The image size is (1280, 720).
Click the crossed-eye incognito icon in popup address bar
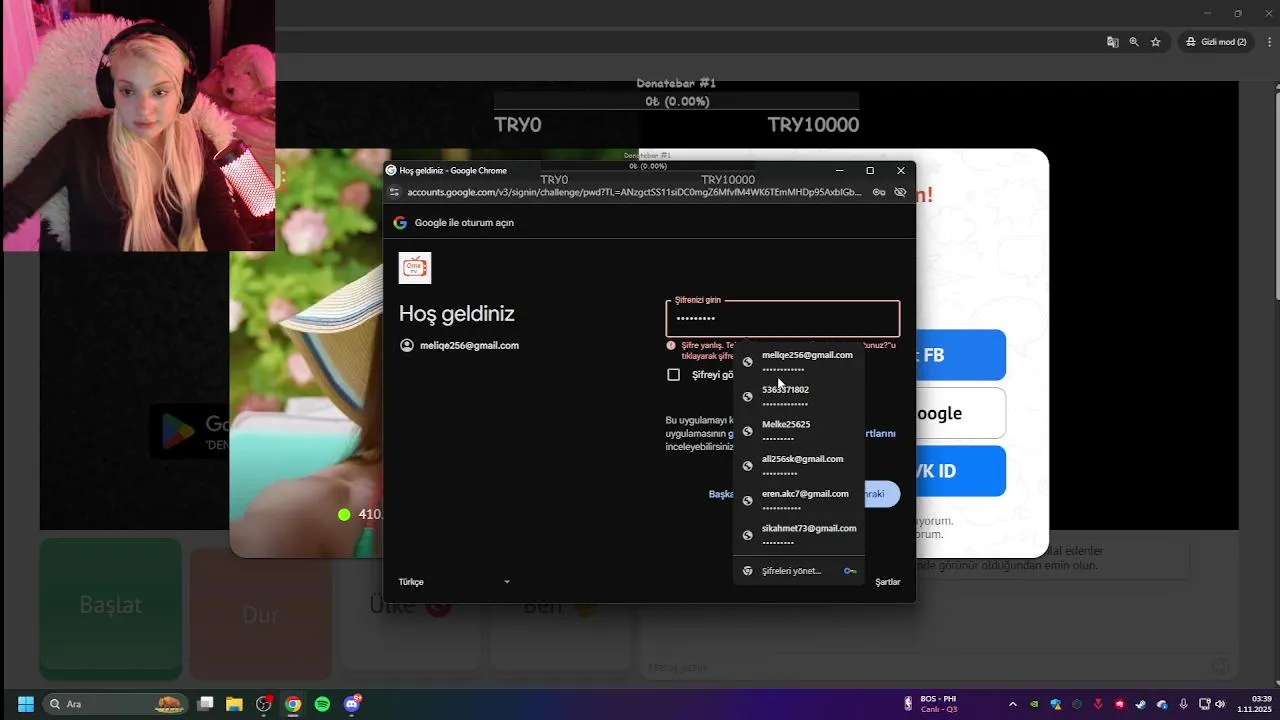pyautogui.click(x=900, y=192)
